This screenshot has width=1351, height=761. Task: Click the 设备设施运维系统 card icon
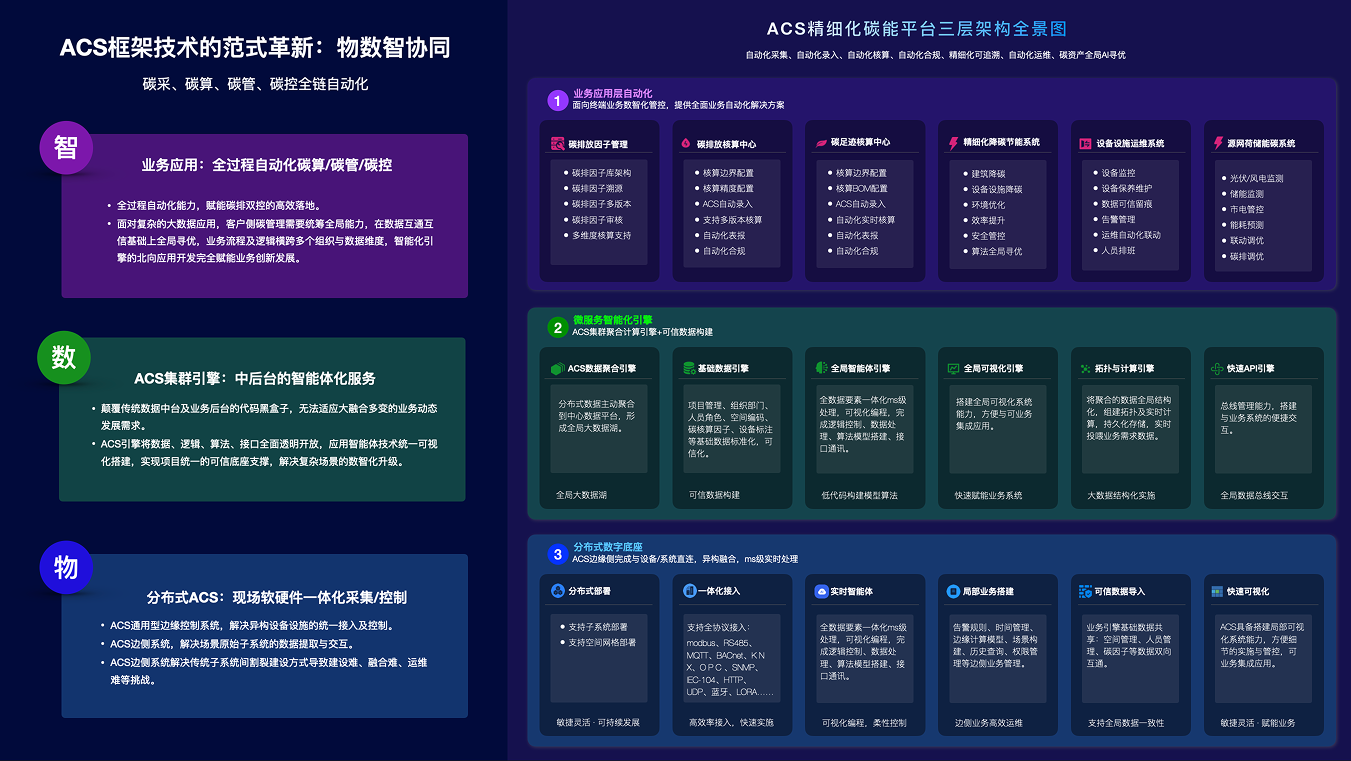click(x=1085, y=144)
